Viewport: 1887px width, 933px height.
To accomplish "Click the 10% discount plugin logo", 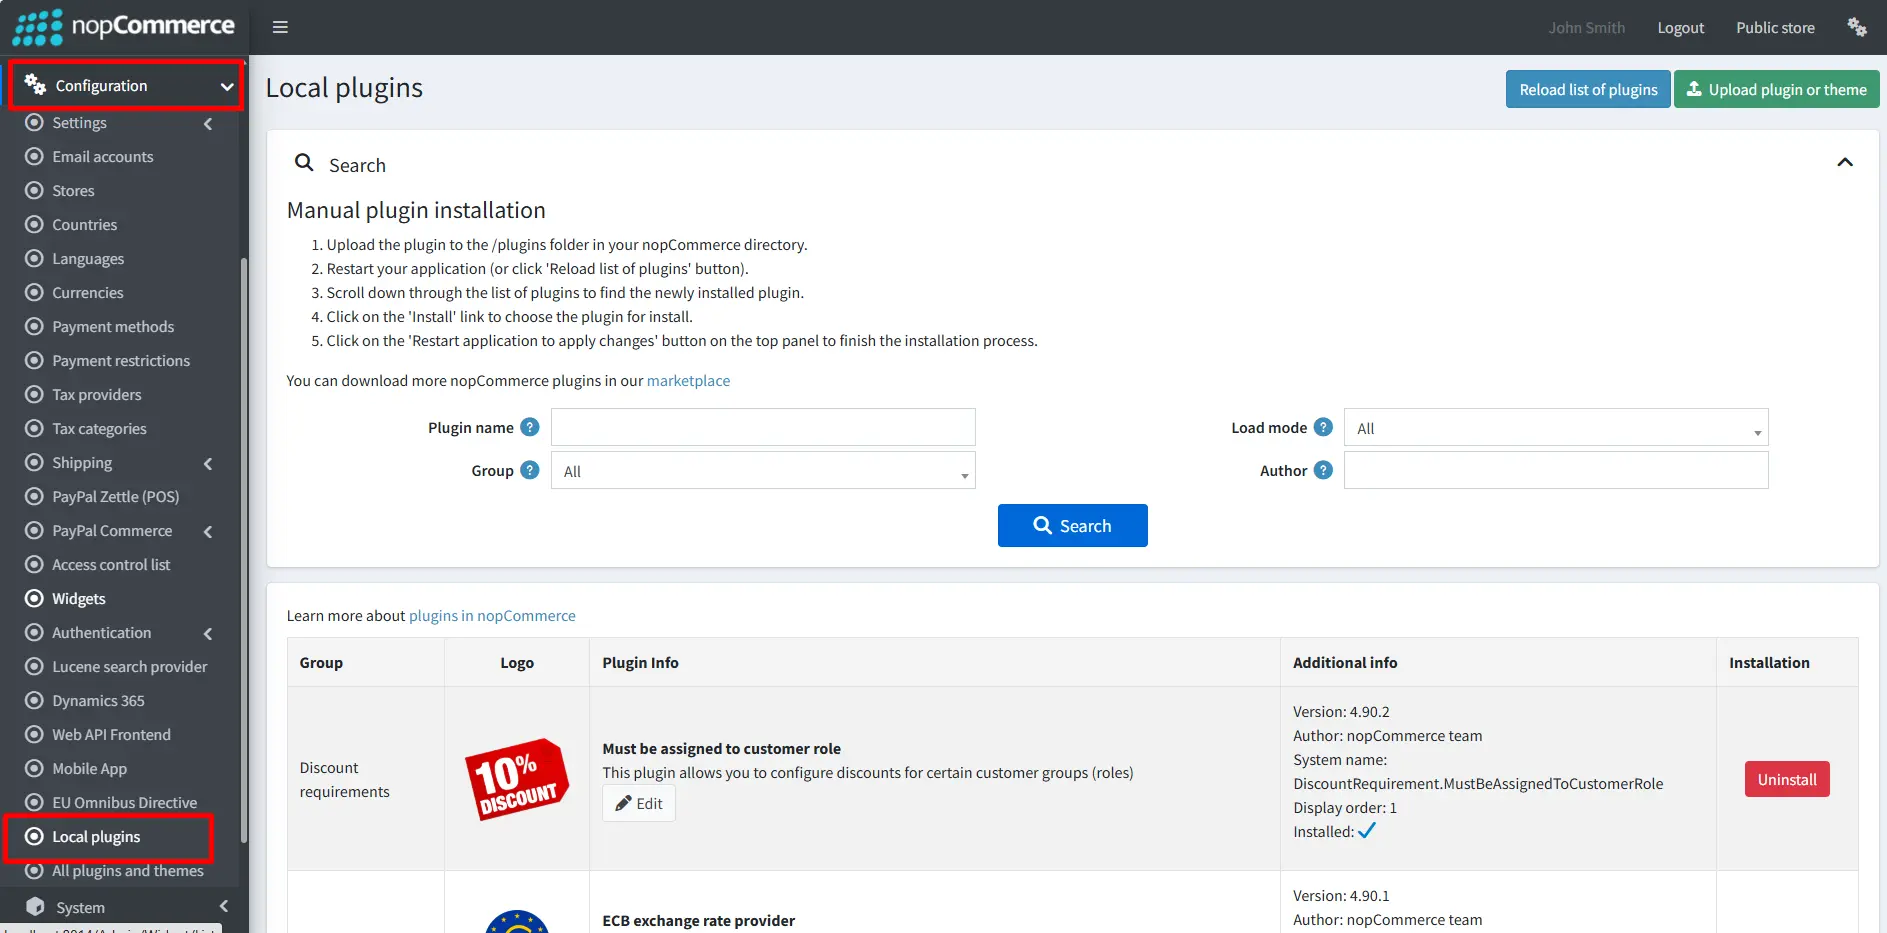I will (x=517, y=779).
